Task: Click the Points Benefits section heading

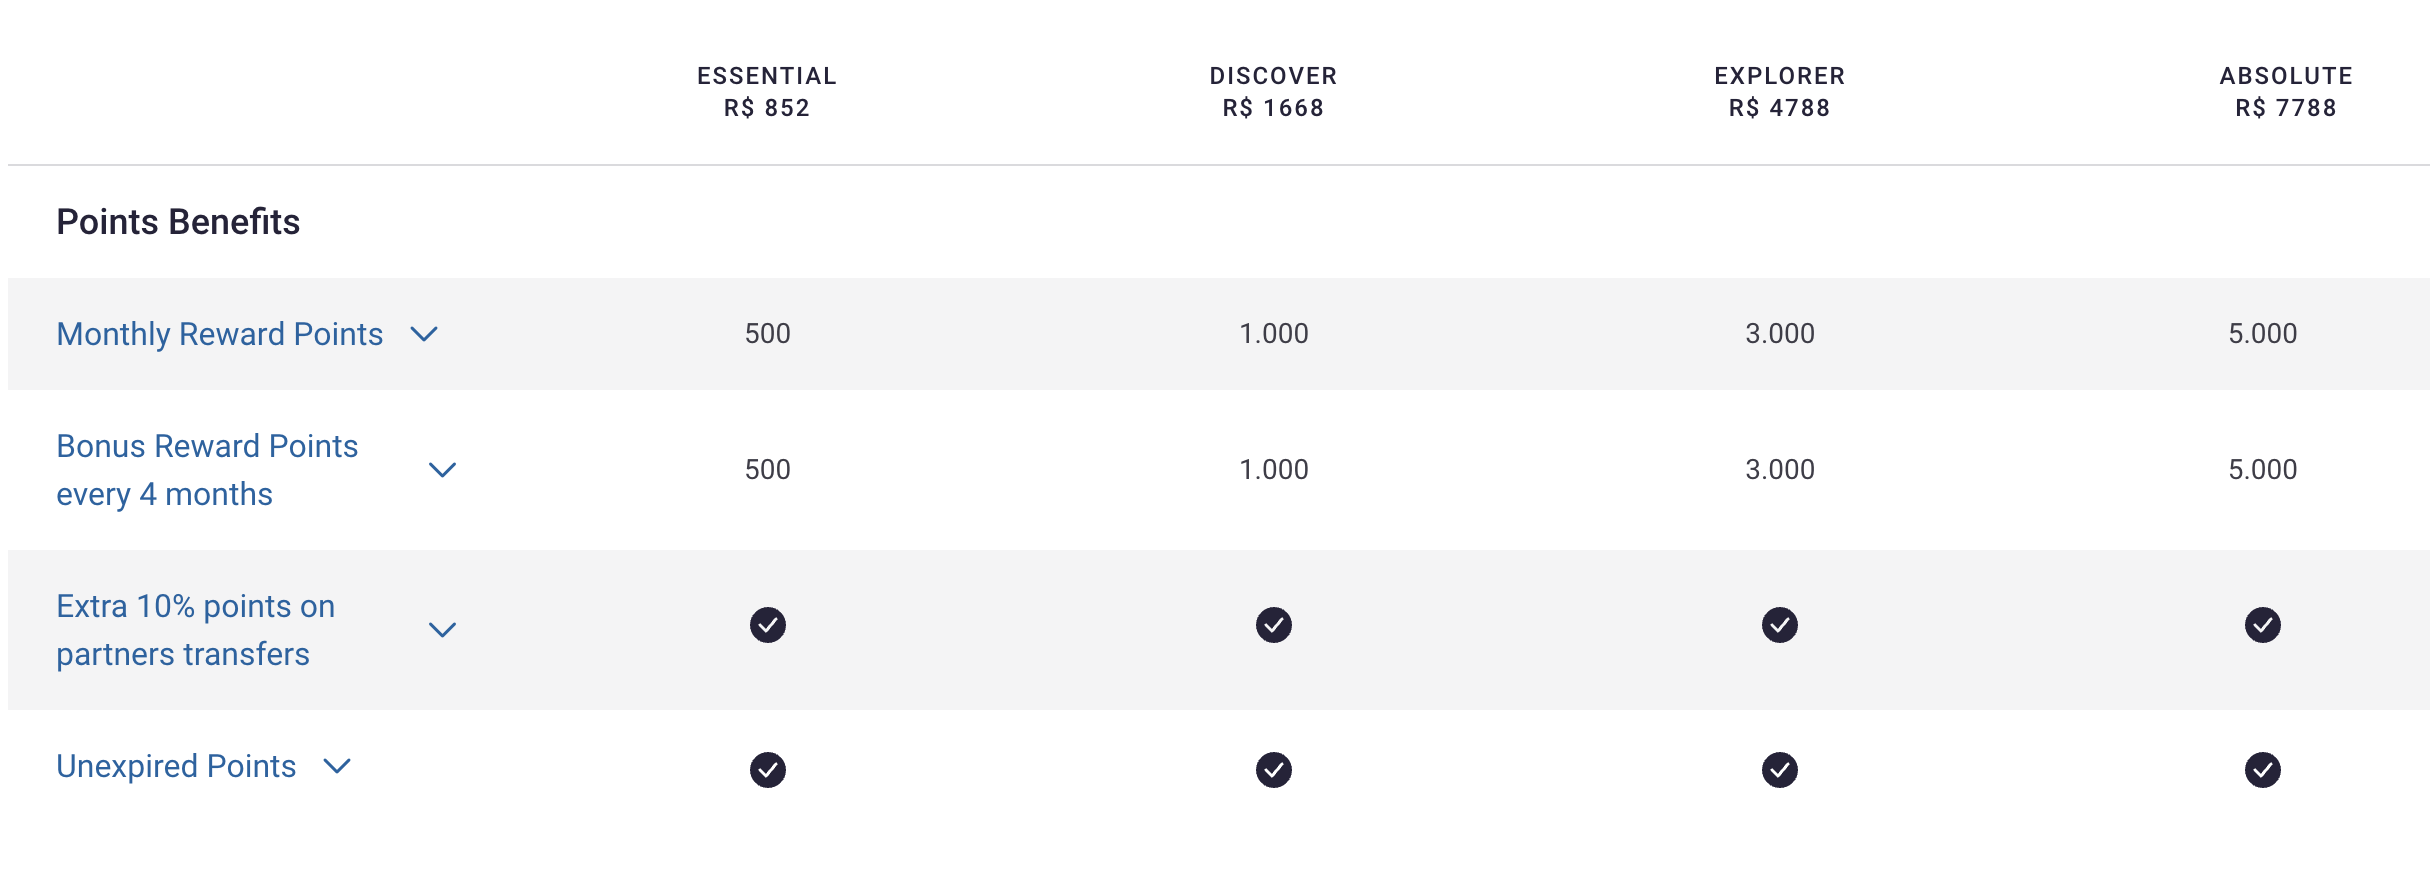Action: tap(178, 222)
